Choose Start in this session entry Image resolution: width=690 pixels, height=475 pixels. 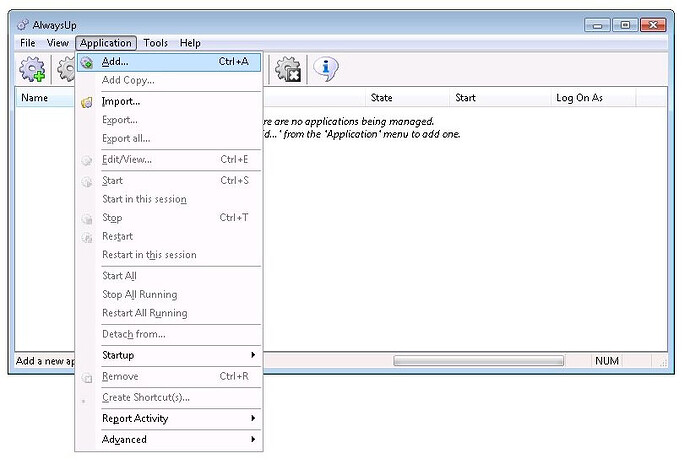[x=169, y=199]
